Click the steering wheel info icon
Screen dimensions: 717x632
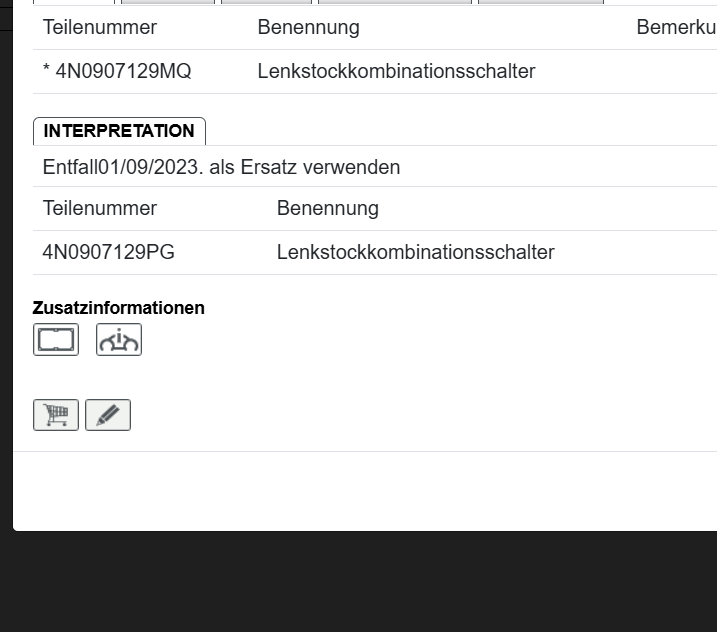pyautogui.click(x=119, y=340)
